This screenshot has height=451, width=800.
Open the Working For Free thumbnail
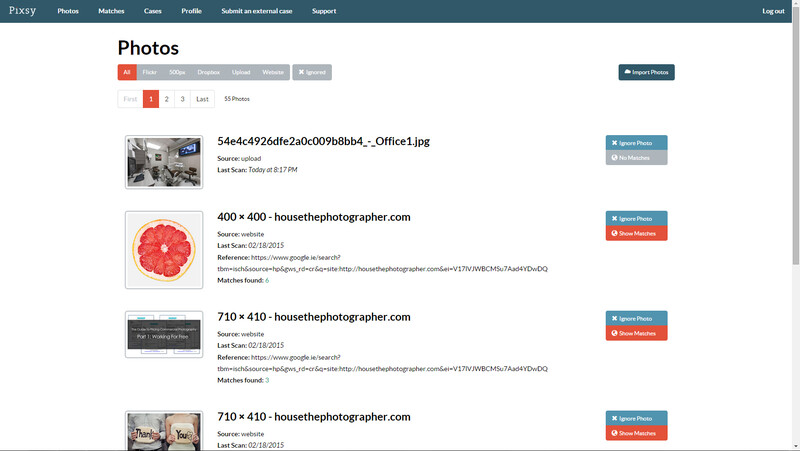point(164,334)
